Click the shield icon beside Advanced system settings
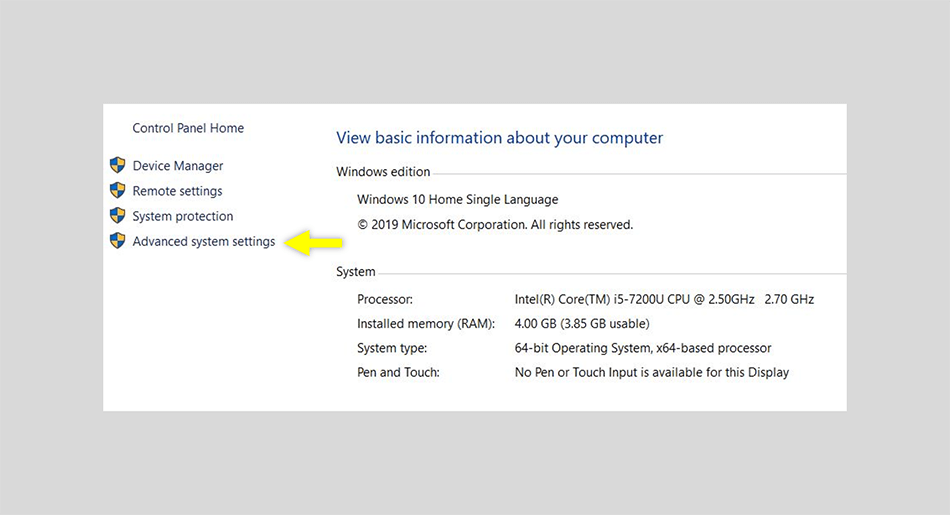The width and height of the screenshot is (950, 515). pyautogui.click(x=118, y=241)
